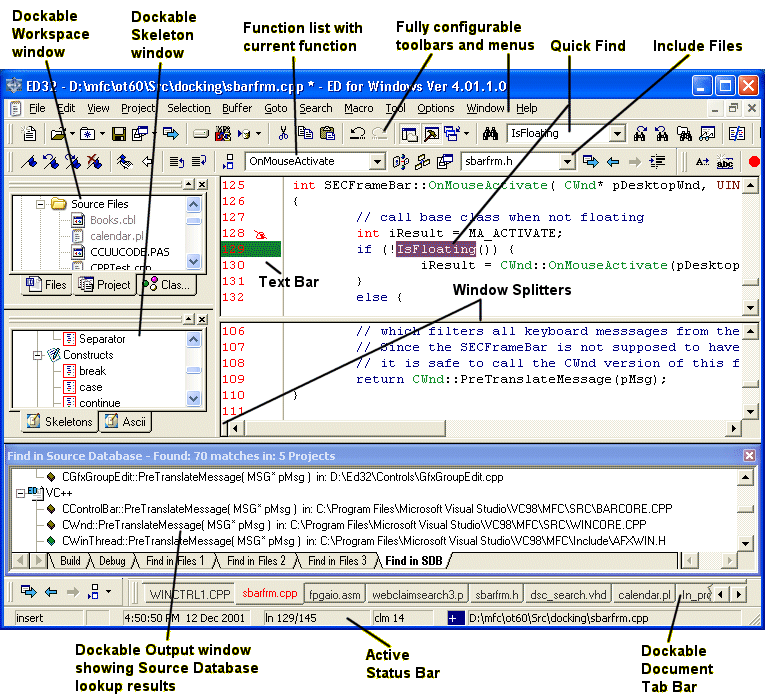Open dropdown arrow next to Open folder icon
The height and width of the screenshot is (700, 765).
pyautogui.click(x=72, y=133)
